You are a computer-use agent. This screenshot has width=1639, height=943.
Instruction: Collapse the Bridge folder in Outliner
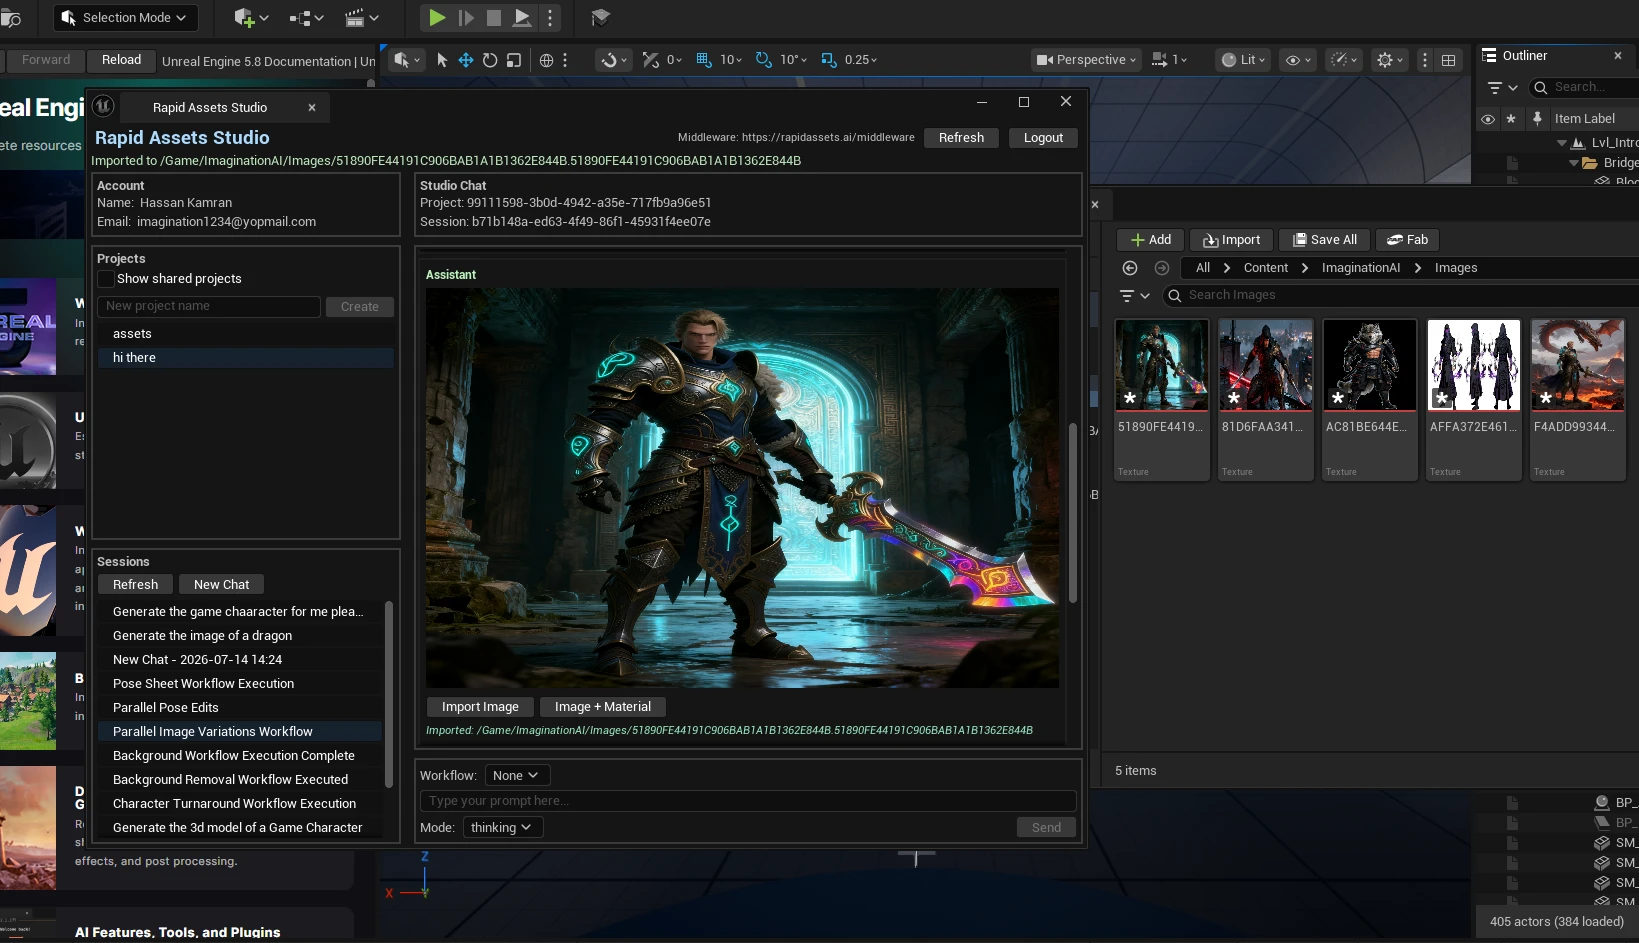pyautogui.click(x=1574, y=163)
